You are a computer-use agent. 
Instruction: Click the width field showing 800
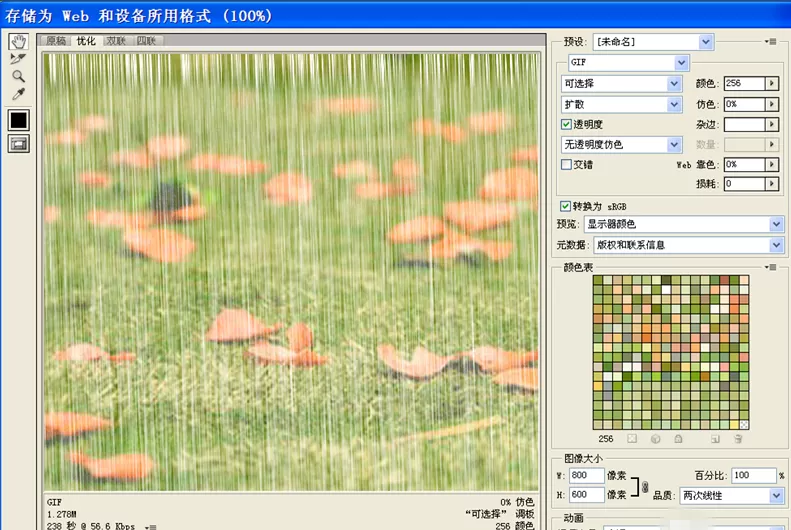[587, 475]
